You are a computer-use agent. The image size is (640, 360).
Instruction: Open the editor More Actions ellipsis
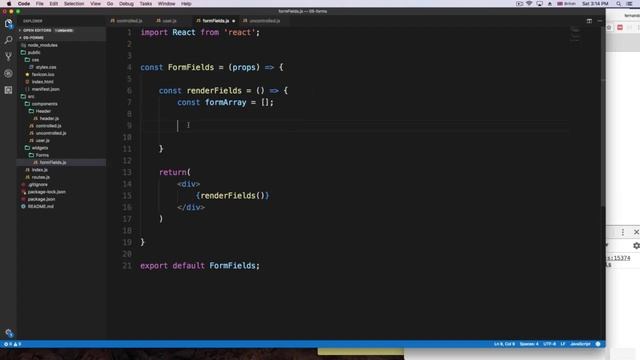click(x=599, y=21)
